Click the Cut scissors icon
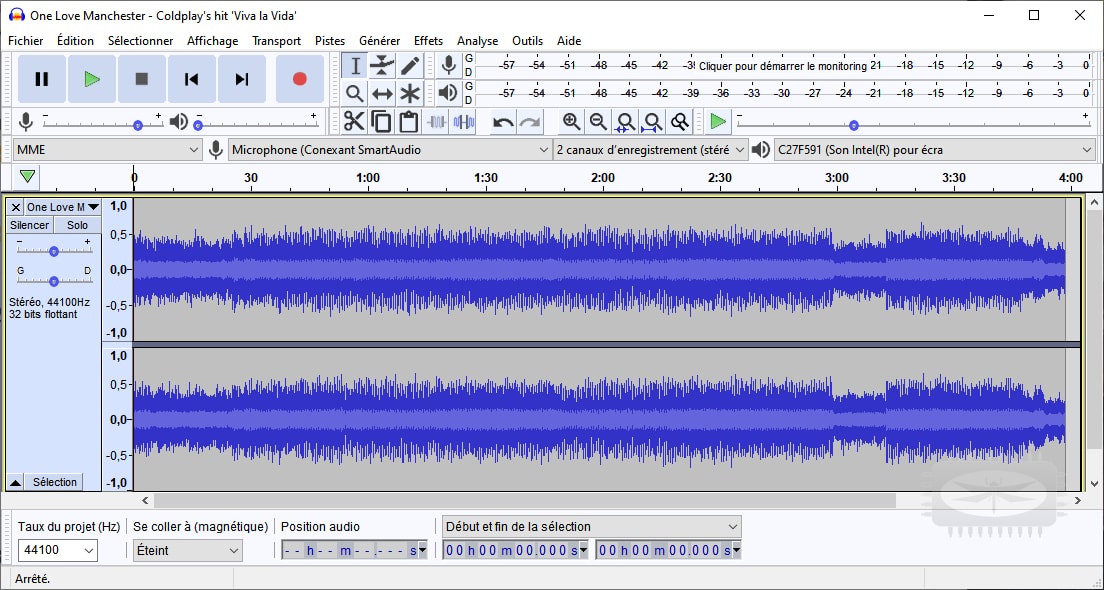The image size is (1104, 590). coord(354,121)
